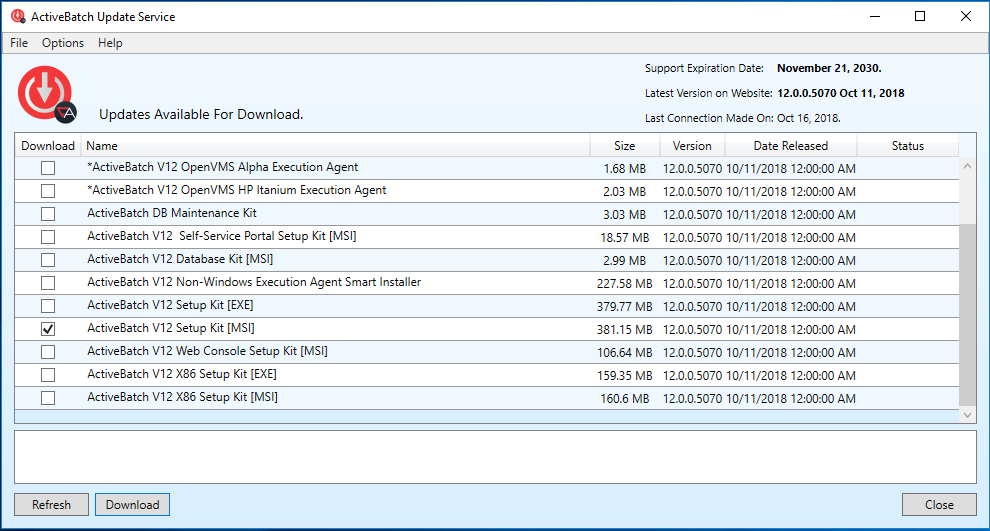Click the Refresh button
The image size is (990, 531).
click(x=51, y=504)
